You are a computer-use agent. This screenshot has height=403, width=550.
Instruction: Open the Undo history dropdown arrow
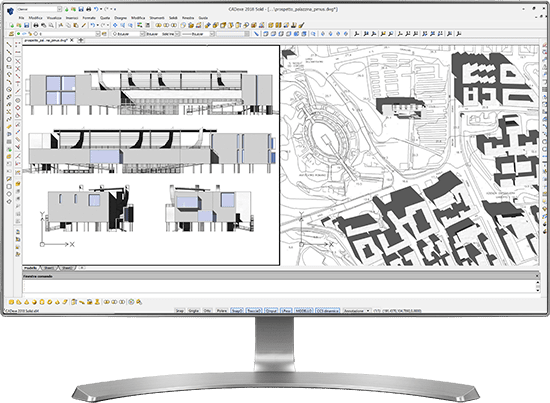(x=98, y=25)
